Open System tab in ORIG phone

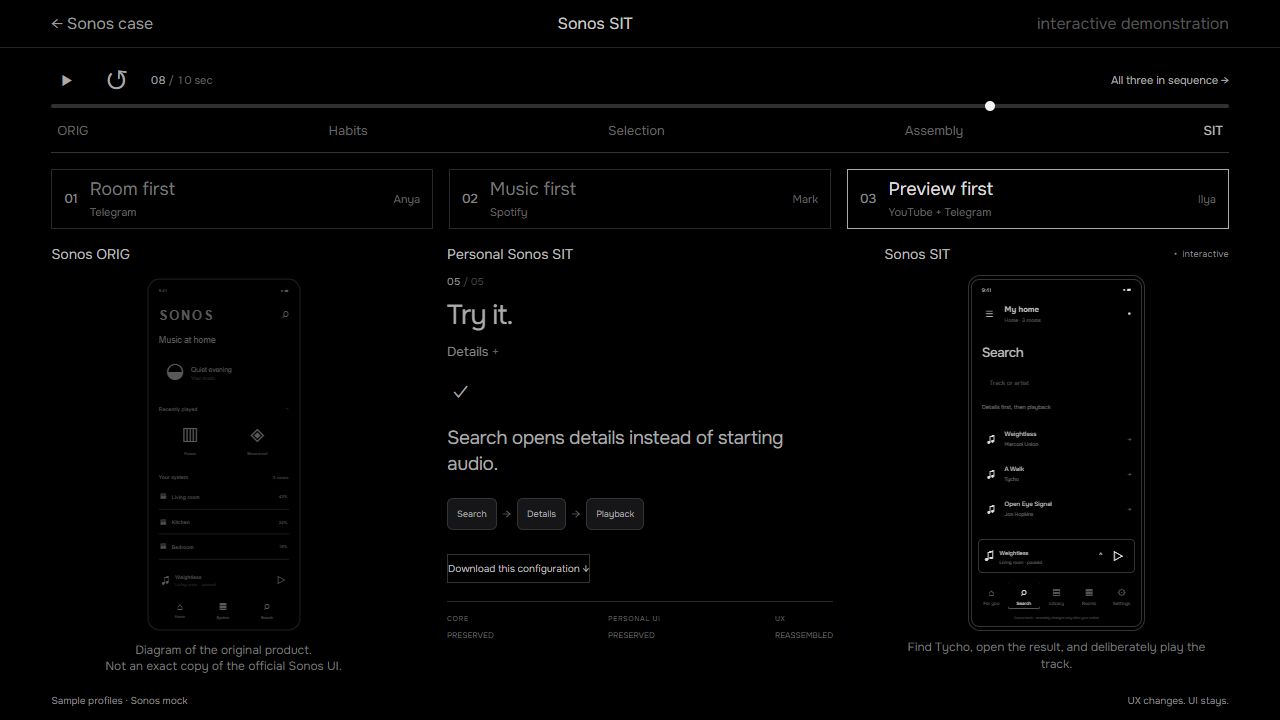click(x=223, y=610)
